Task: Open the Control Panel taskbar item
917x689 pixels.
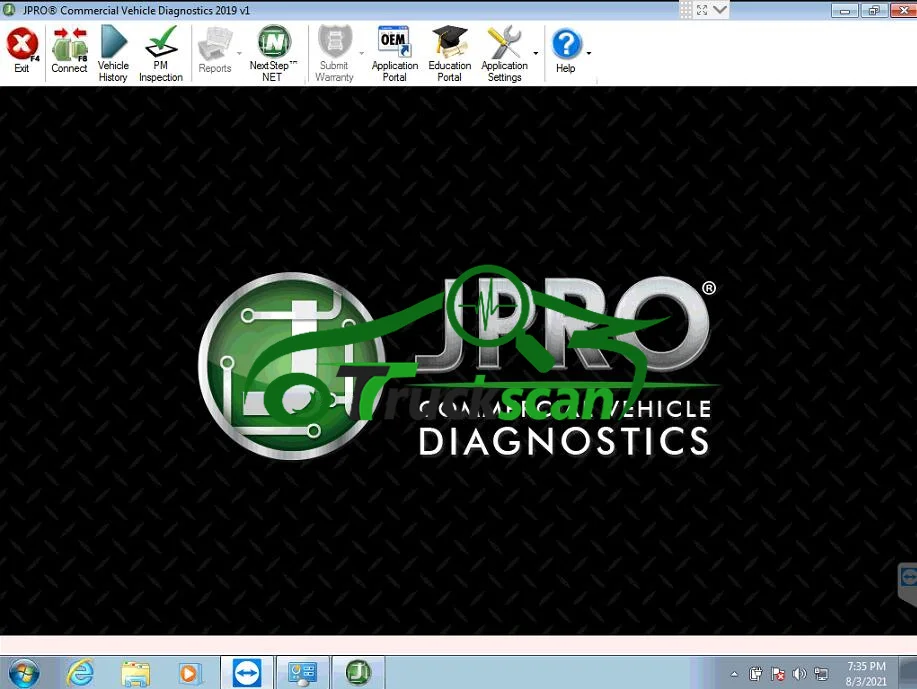Action: [x=302, y=673]
